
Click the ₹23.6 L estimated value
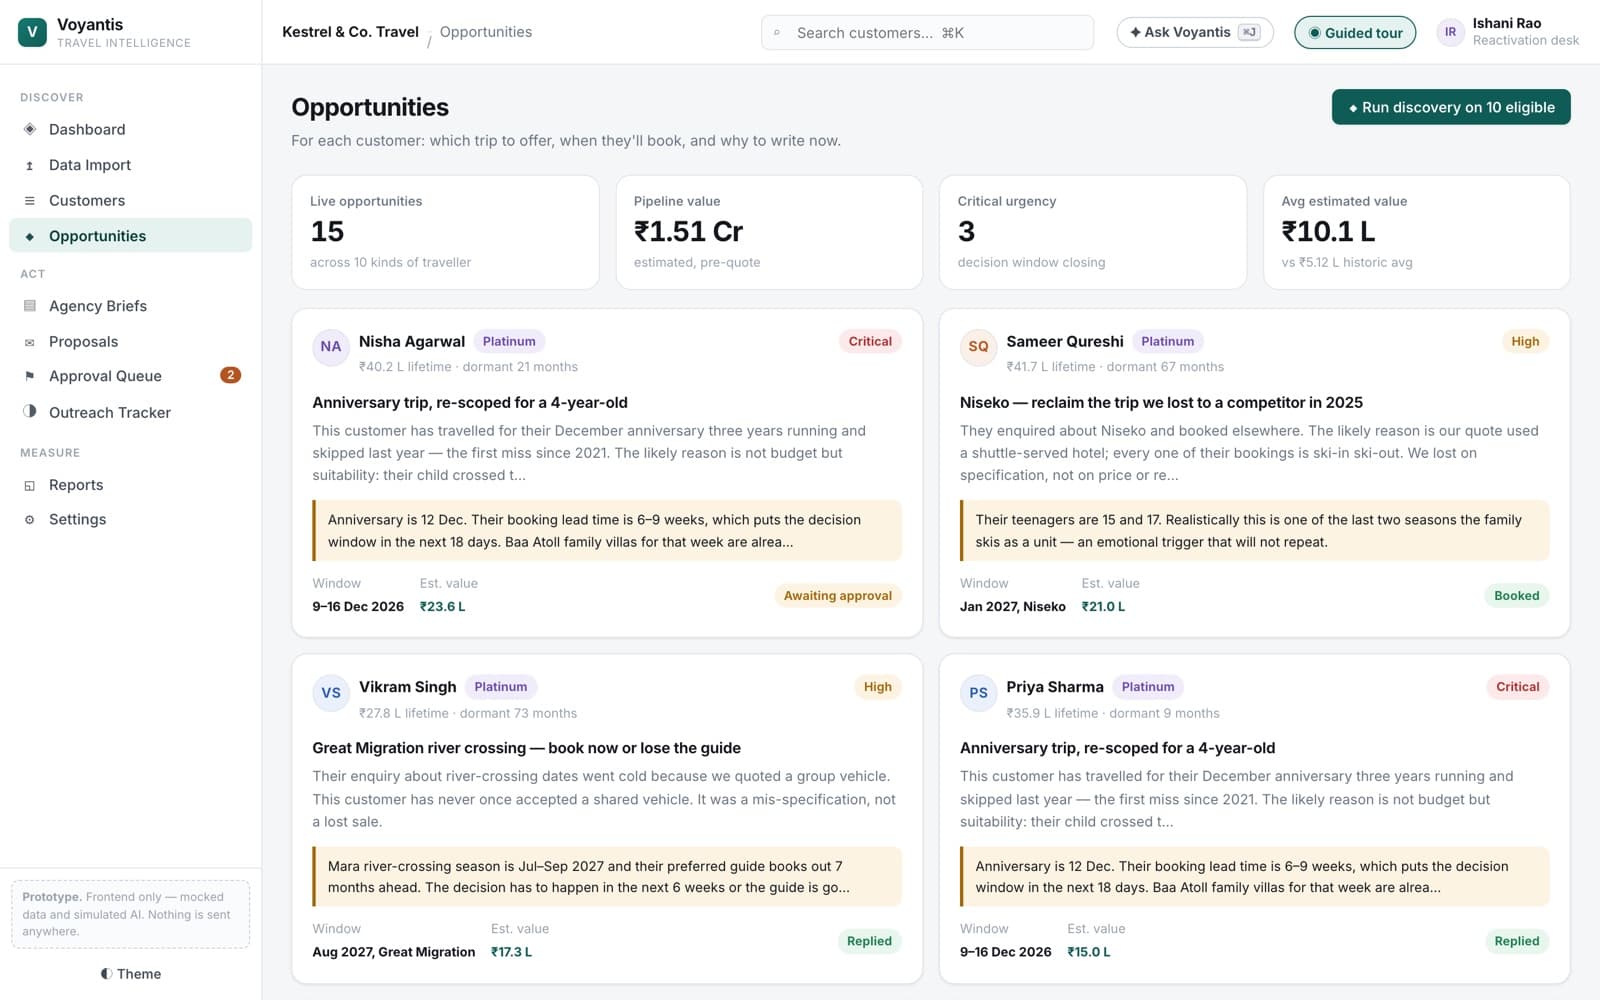[x=442, y=606]
